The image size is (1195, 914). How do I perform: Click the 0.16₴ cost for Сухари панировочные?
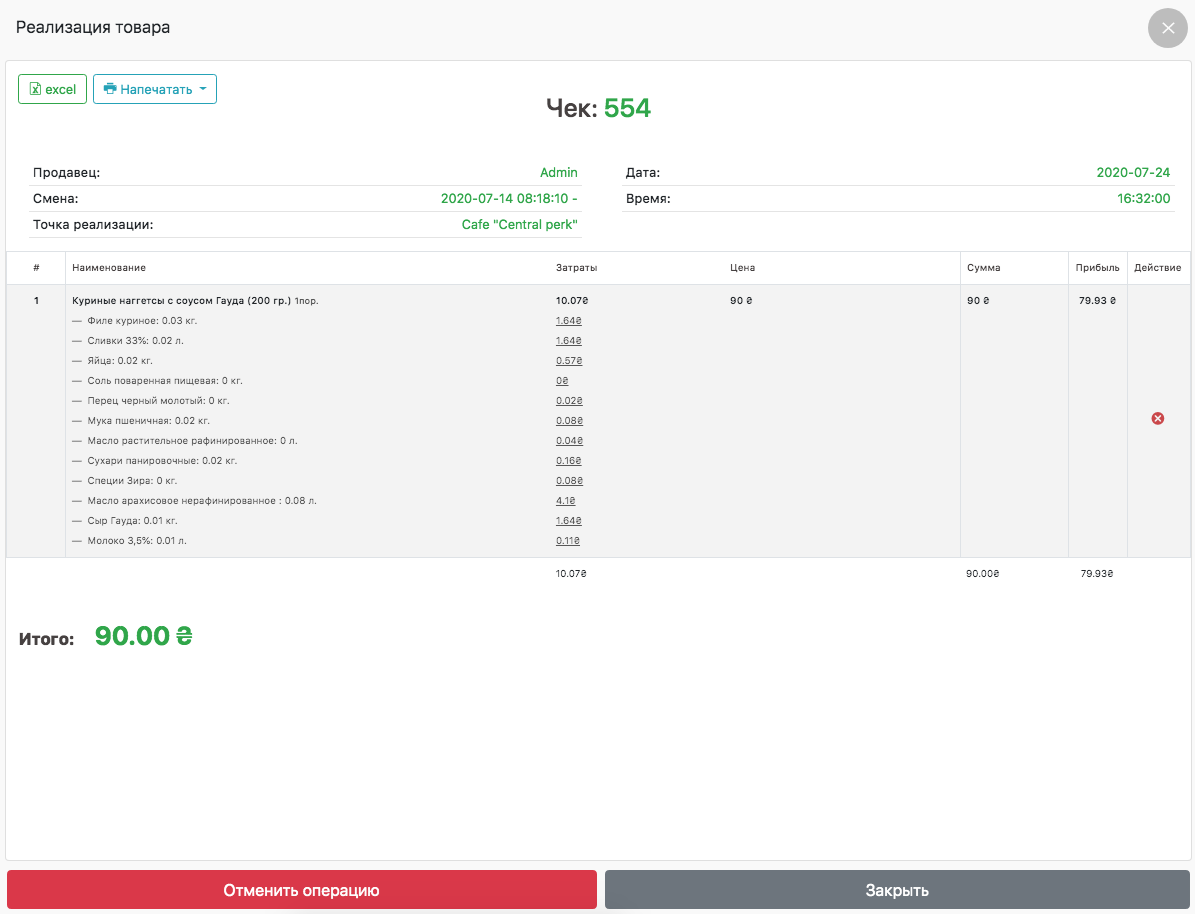568,461
